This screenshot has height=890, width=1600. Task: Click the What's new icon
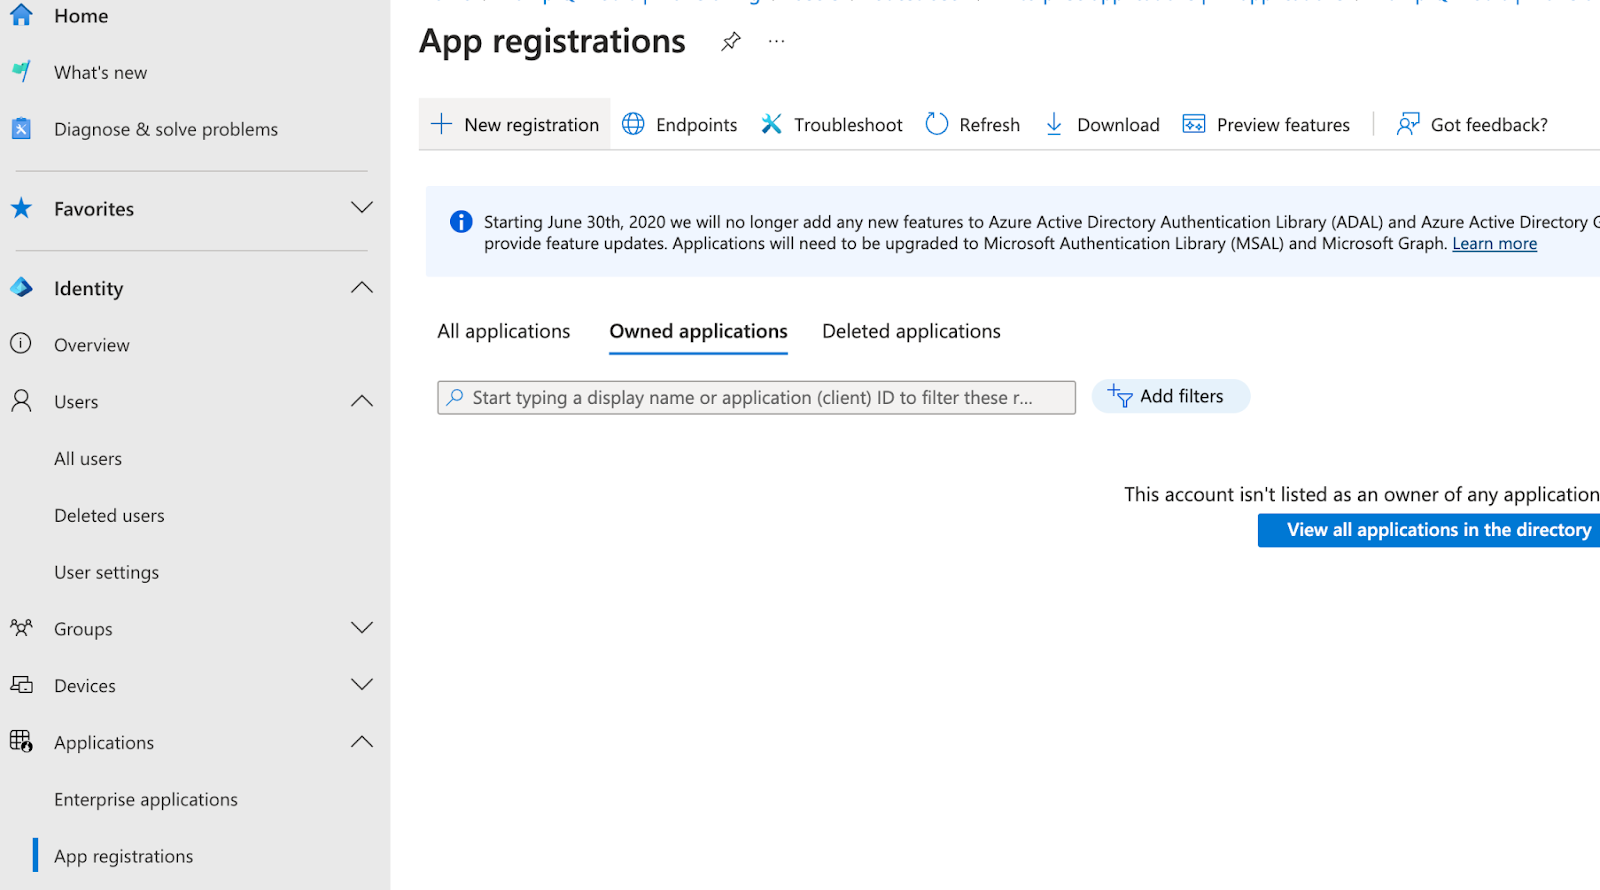point(21,72)
